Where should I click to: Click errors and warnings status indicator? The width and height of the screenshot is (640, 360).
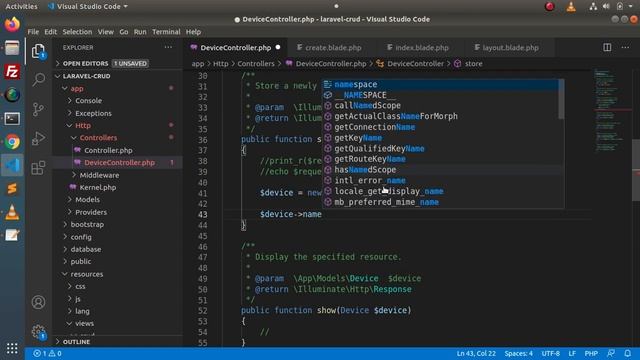(x=47, y=353)
